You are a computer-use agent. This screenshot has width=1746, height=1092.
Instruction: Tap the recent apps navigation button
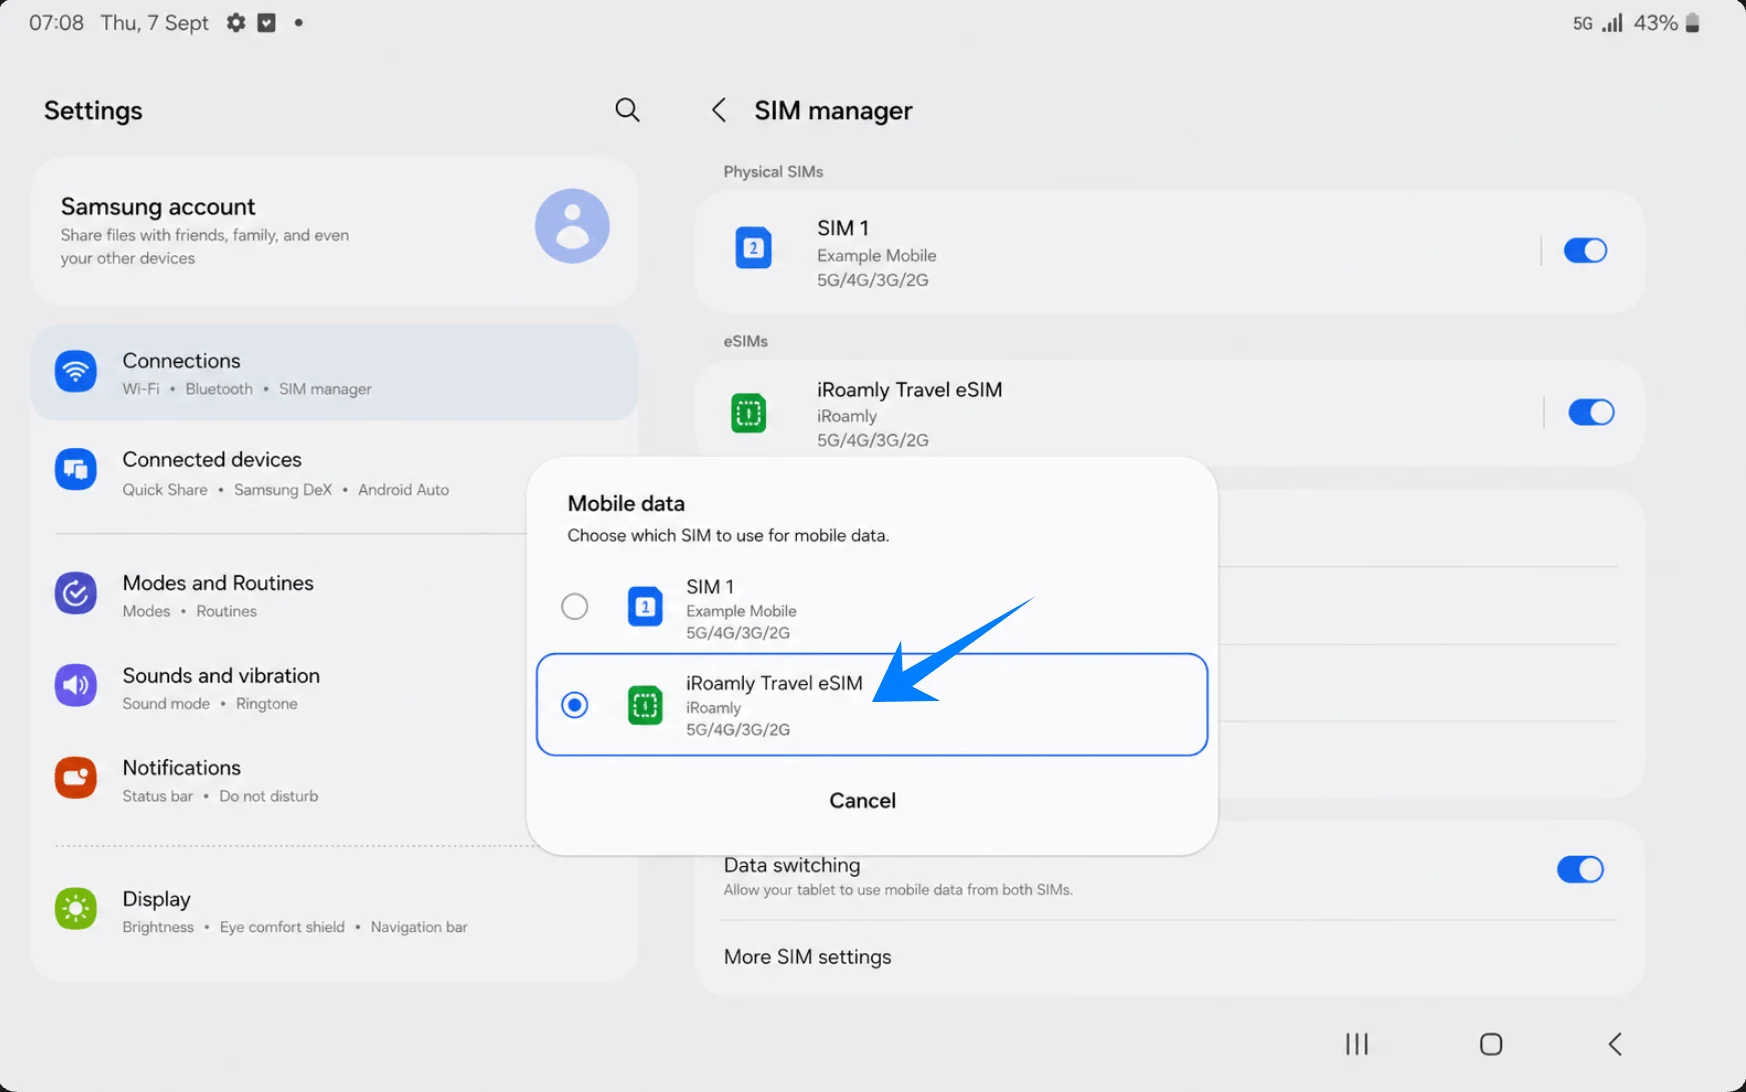[1357, 1044]
